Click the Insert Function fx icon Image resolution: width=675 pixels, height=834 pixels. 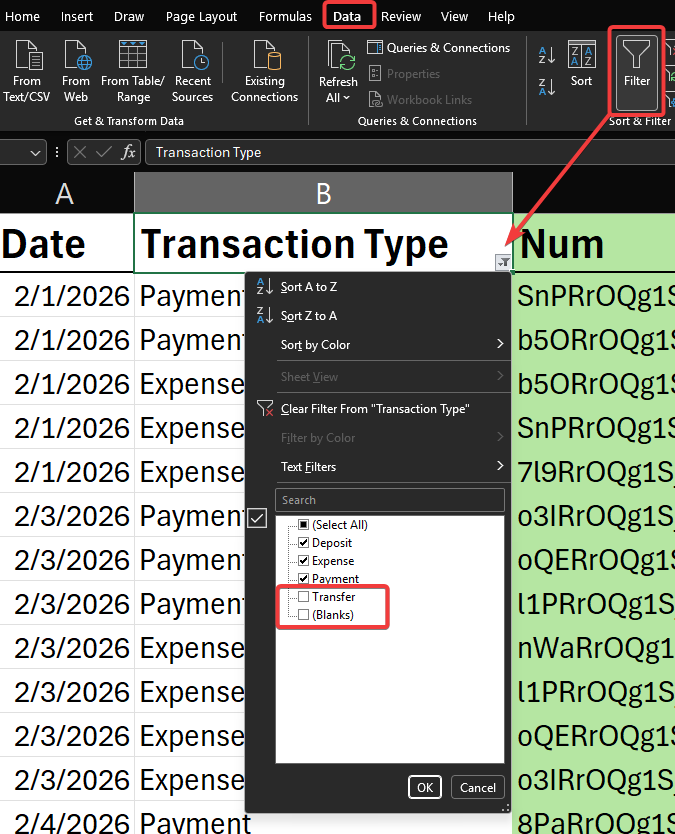point(128,152)
